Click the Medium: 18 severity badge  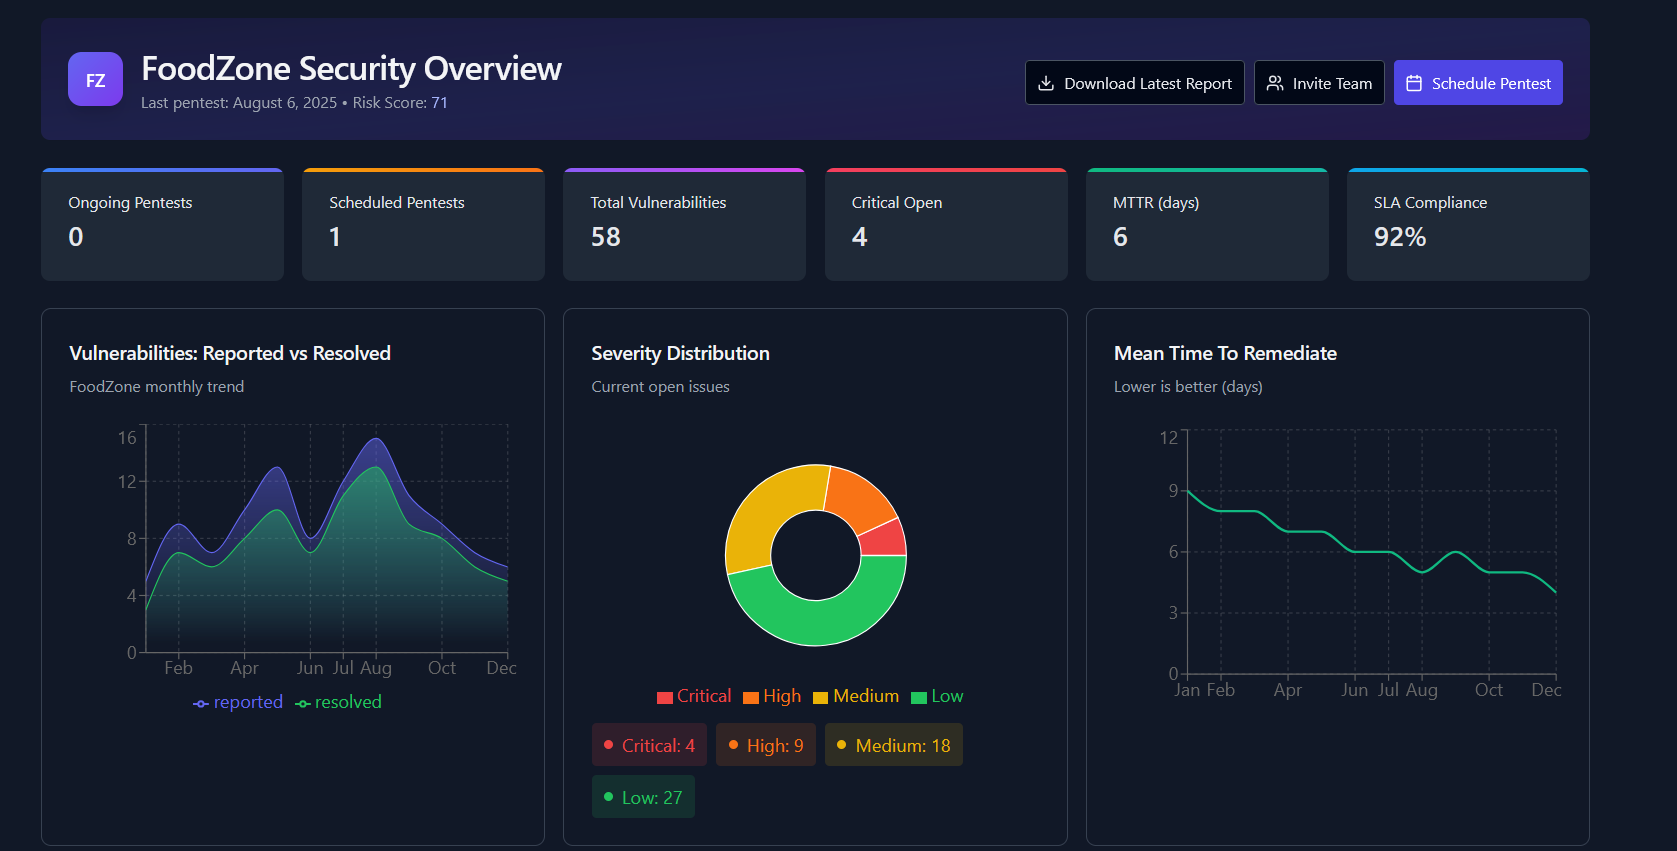click(x=893, y=745)
